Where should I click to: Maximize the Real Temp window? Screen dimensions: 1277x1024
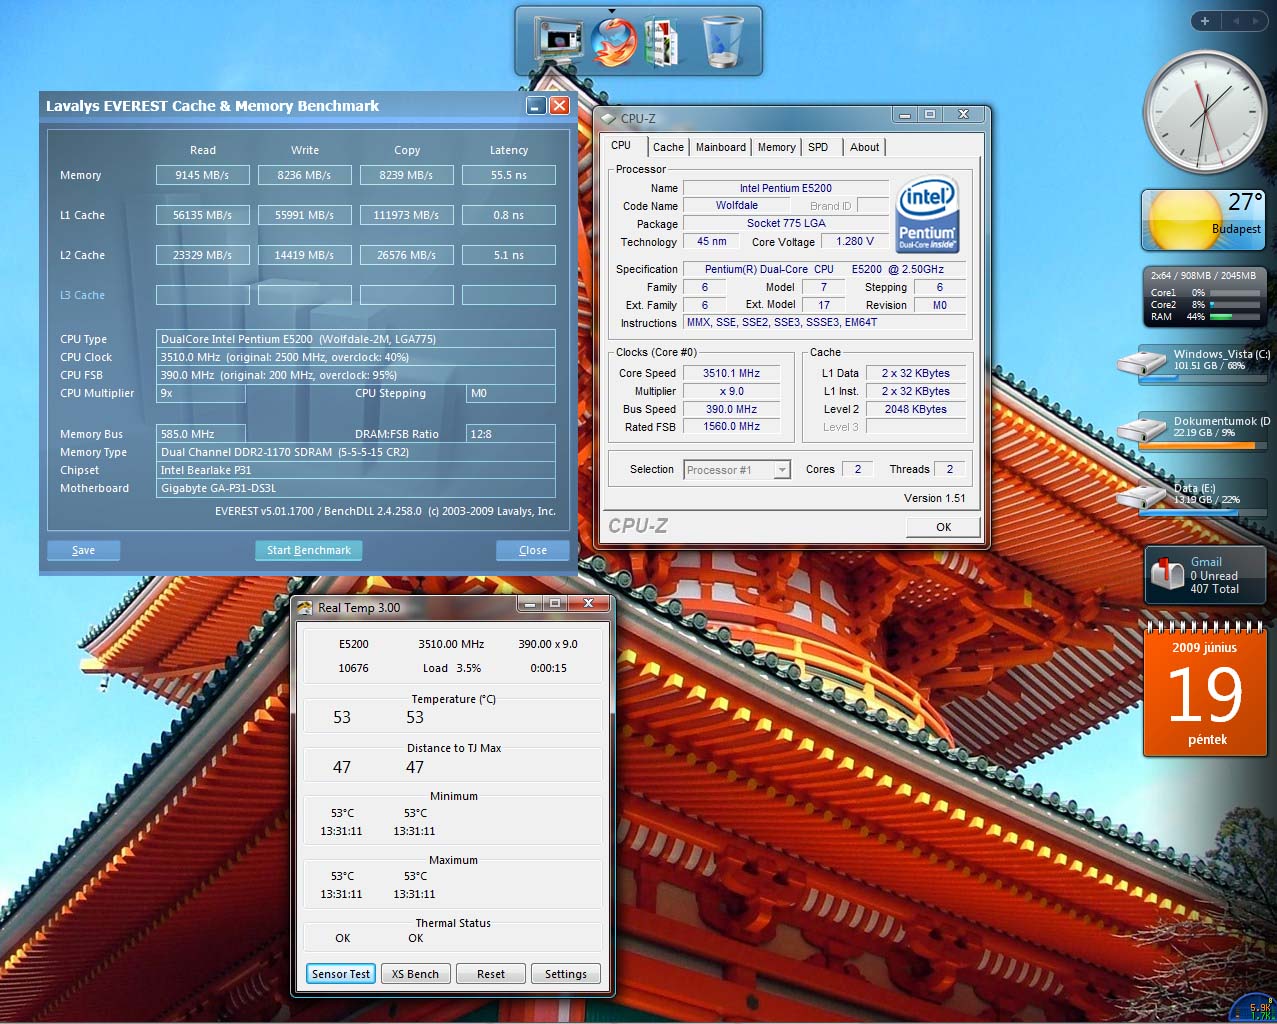pos(555,603)
